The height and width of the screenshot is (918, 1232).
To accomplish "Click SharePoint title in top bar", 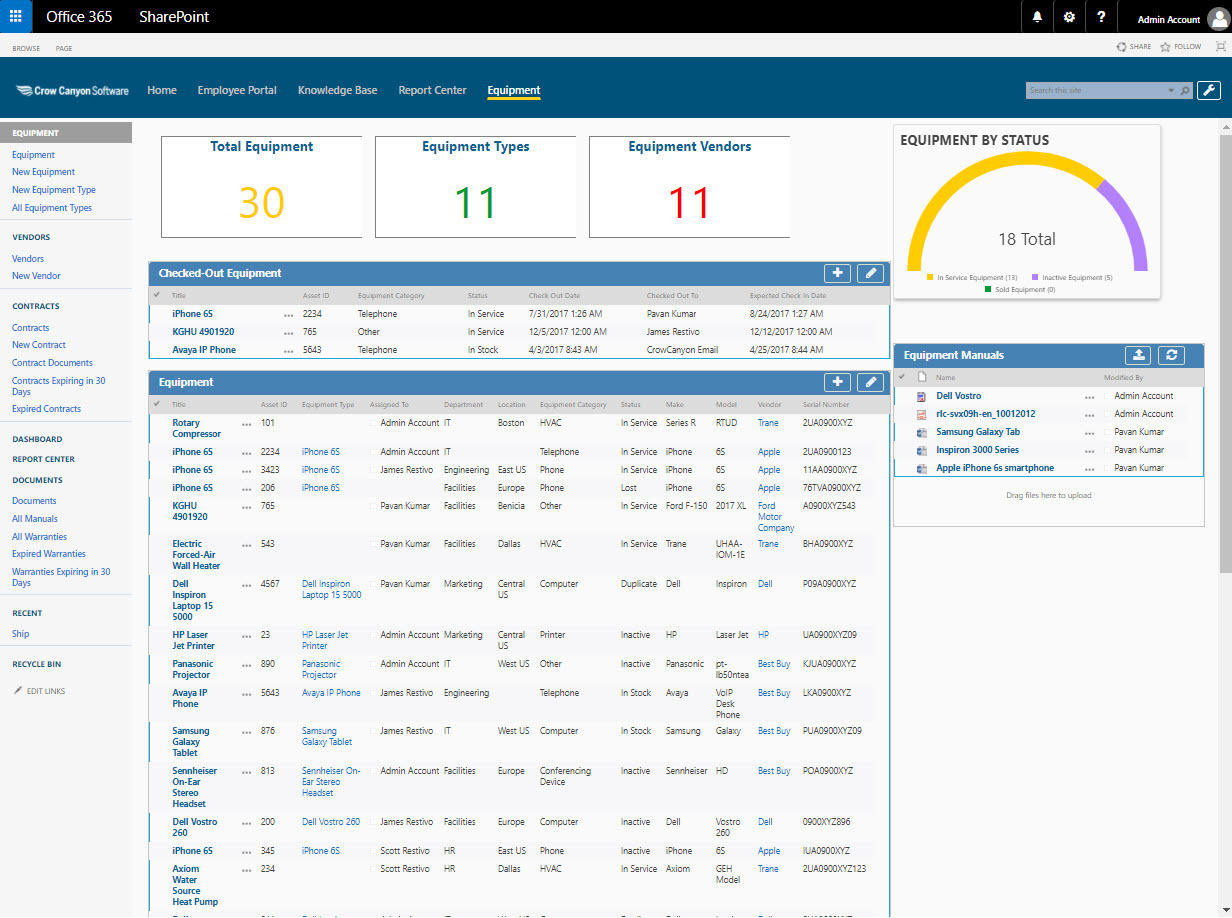I will tap(174, 17).
